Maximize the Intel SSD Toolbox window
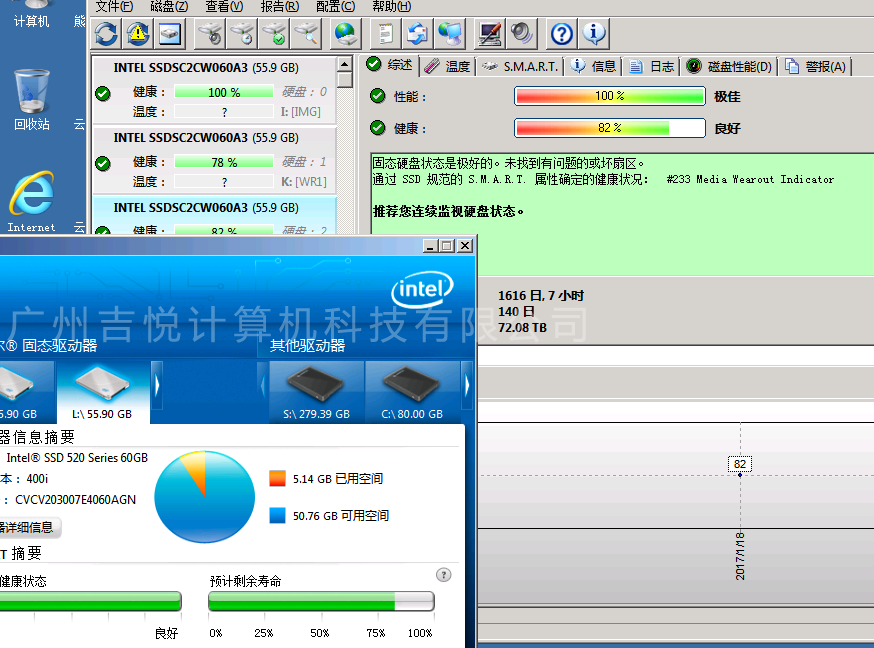This screenshot has width=874, height=648. tap(447, 246)
